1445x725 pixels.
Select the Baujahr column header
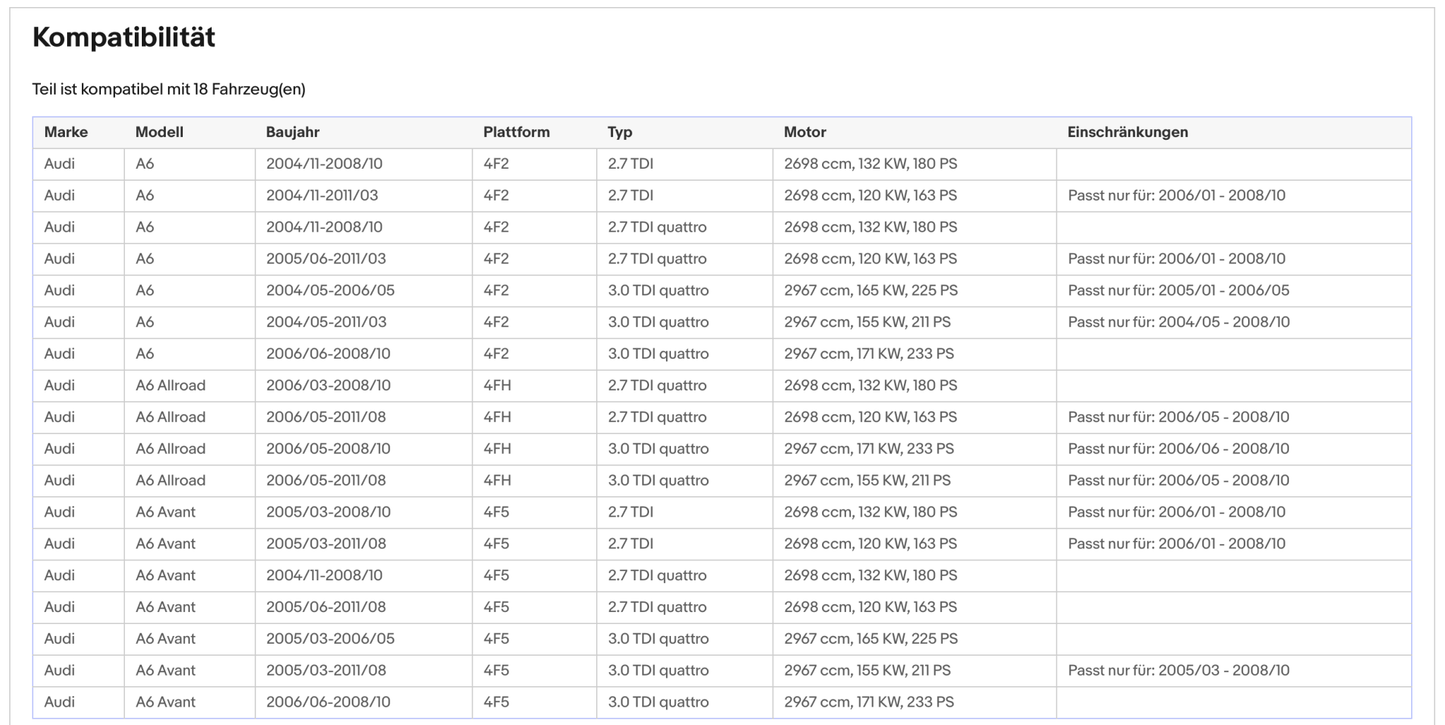[x=293, y=132]
